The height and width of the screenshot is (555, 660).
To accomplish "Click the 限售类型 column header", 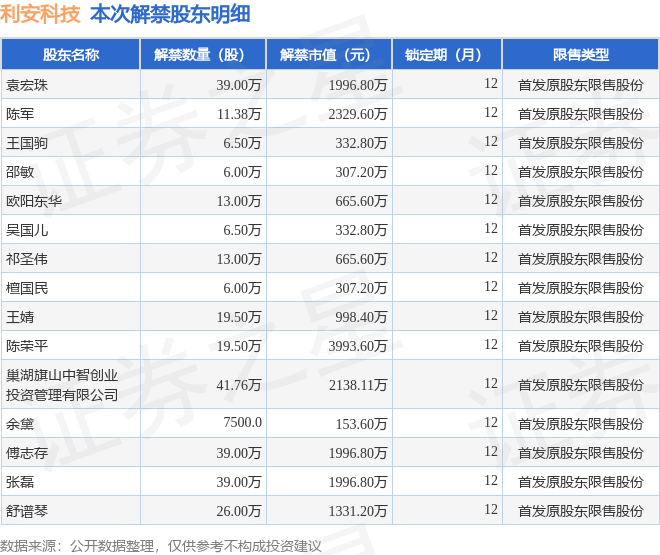I will [x=581, y=54].
